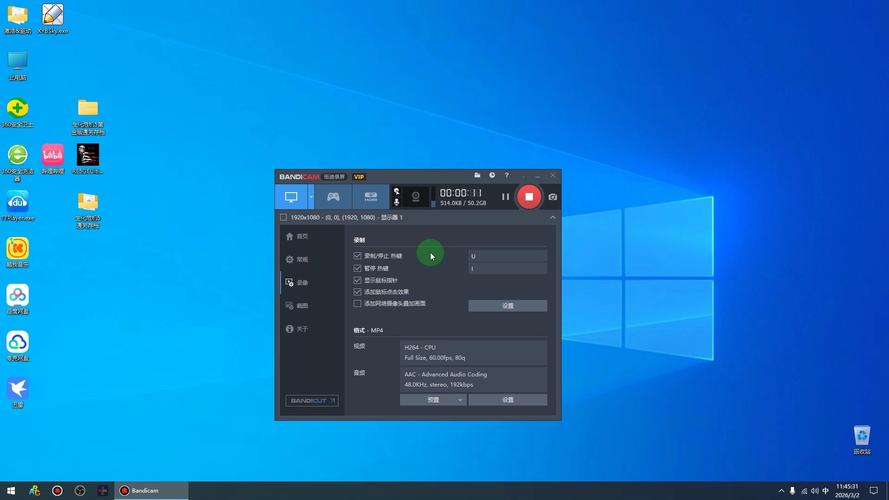The width and height of the screenshot is (889, 500).
Task: Click the record/stop hotkey field showing U
Action: point(507,256)
